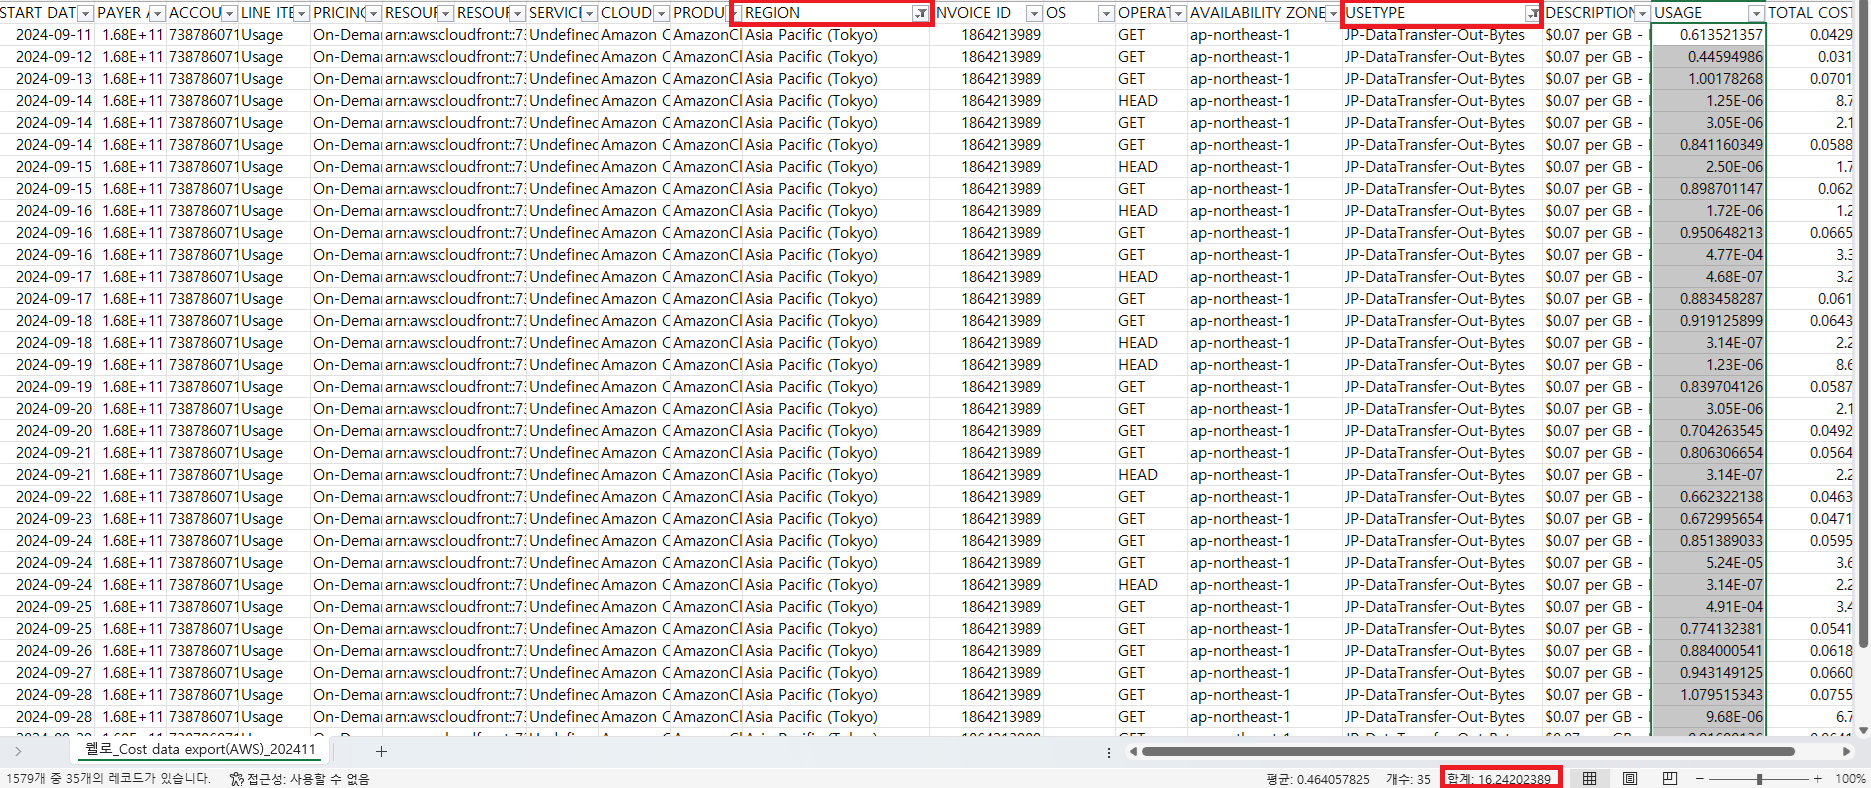
Task: Select usage cell 0.851389033
Action: click(1709, 541)
